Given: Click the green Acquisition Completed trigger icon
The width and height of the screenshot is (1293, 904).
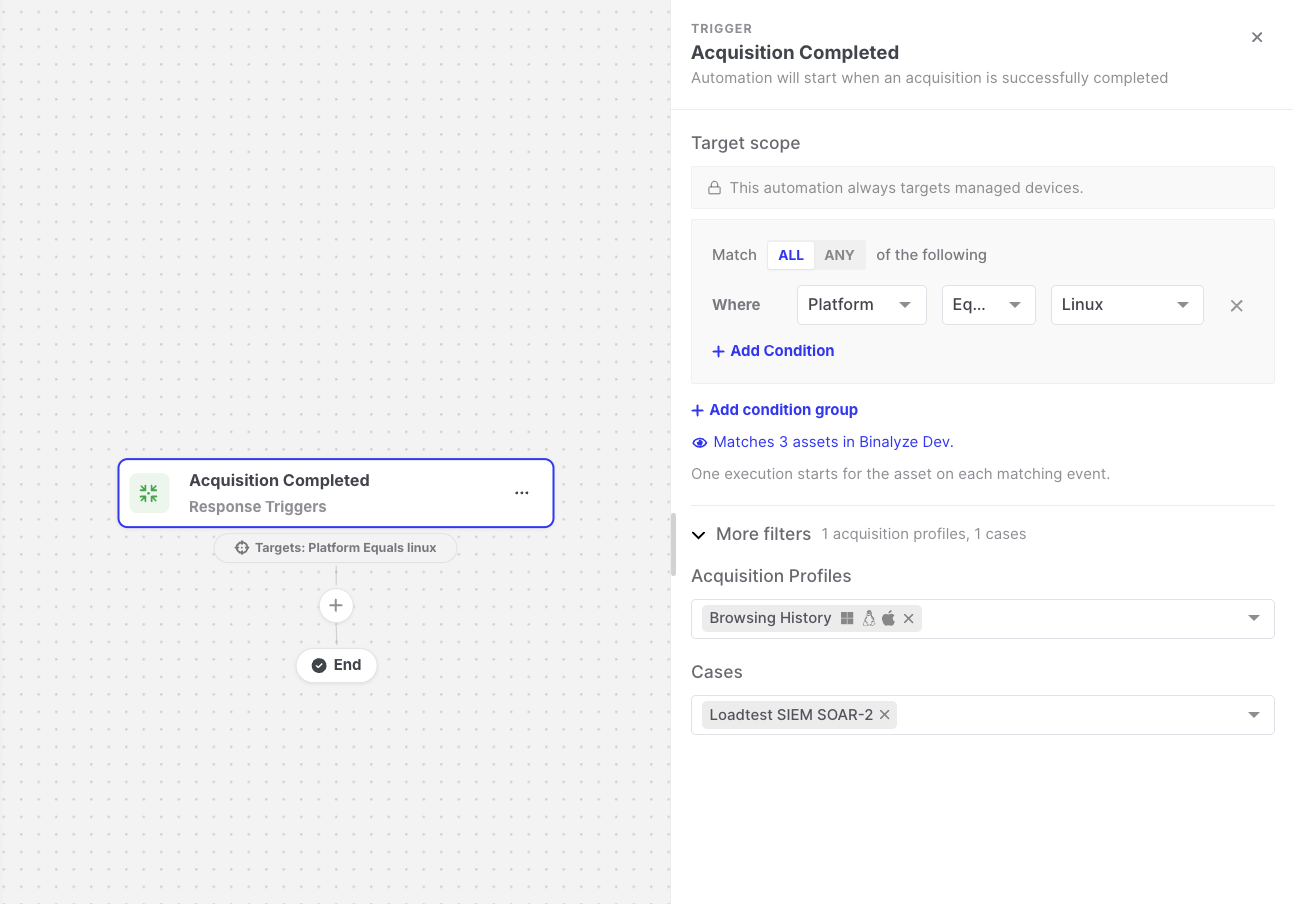Looking at the screenshot, I should coord(149,493).
